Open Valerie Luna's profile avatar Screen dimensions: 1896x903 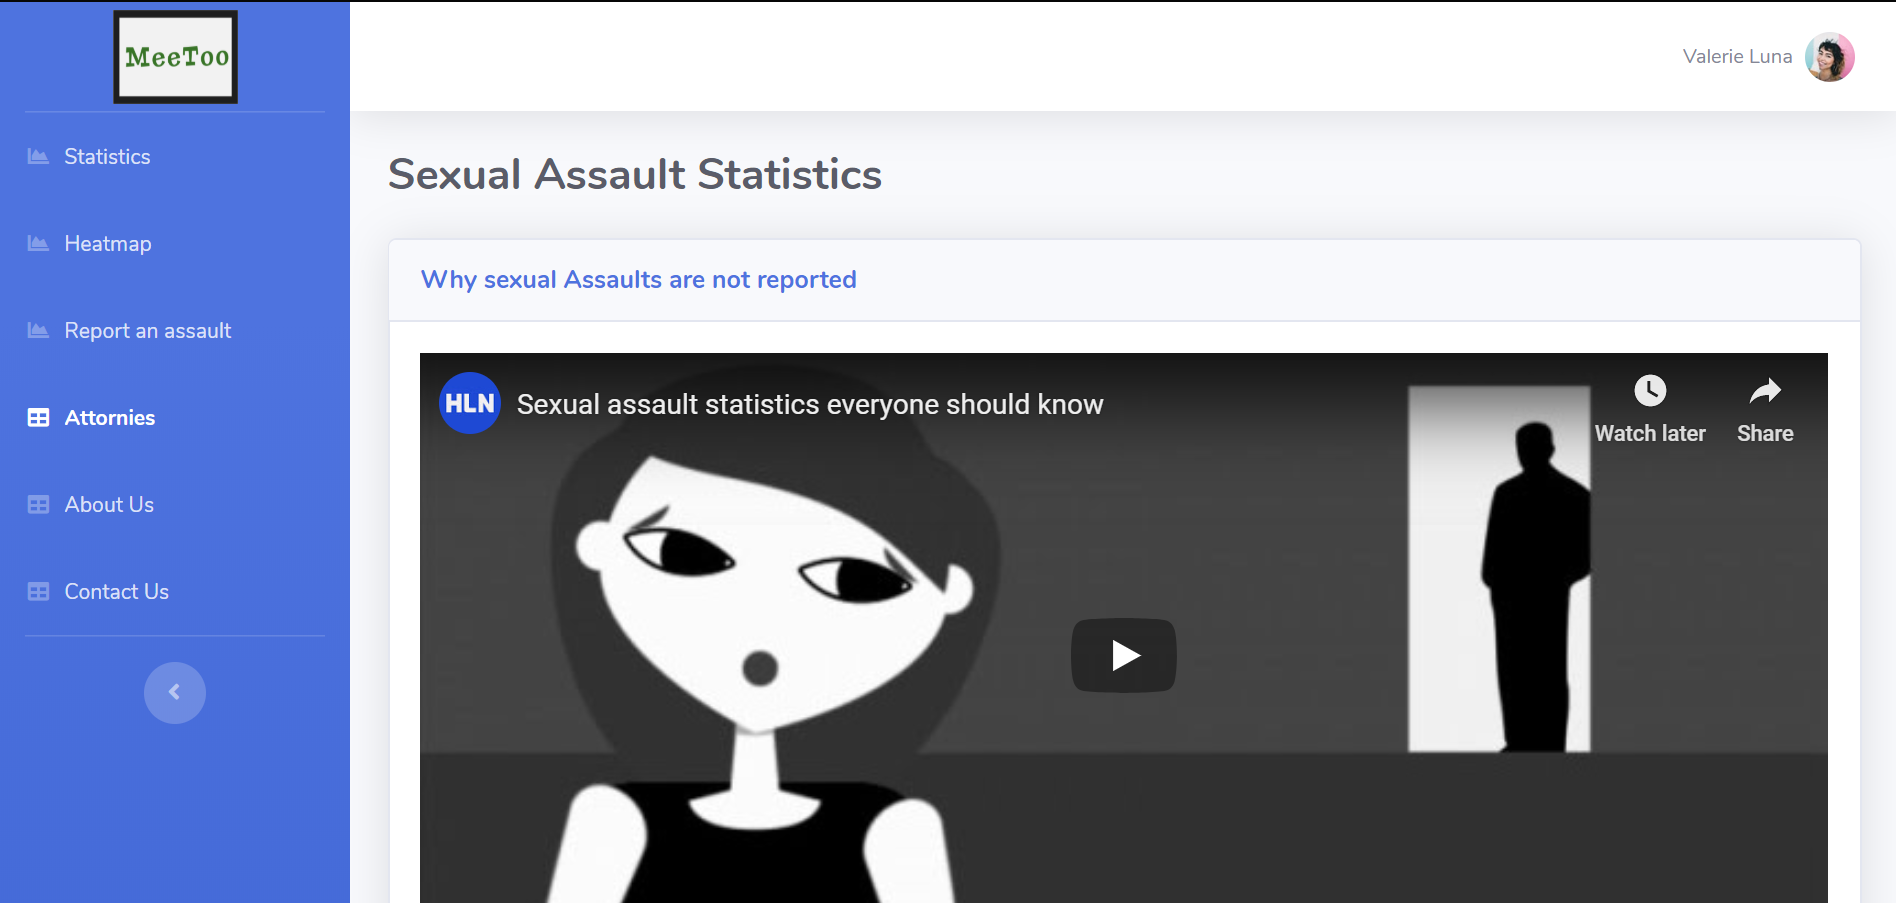click(1830, 57)
